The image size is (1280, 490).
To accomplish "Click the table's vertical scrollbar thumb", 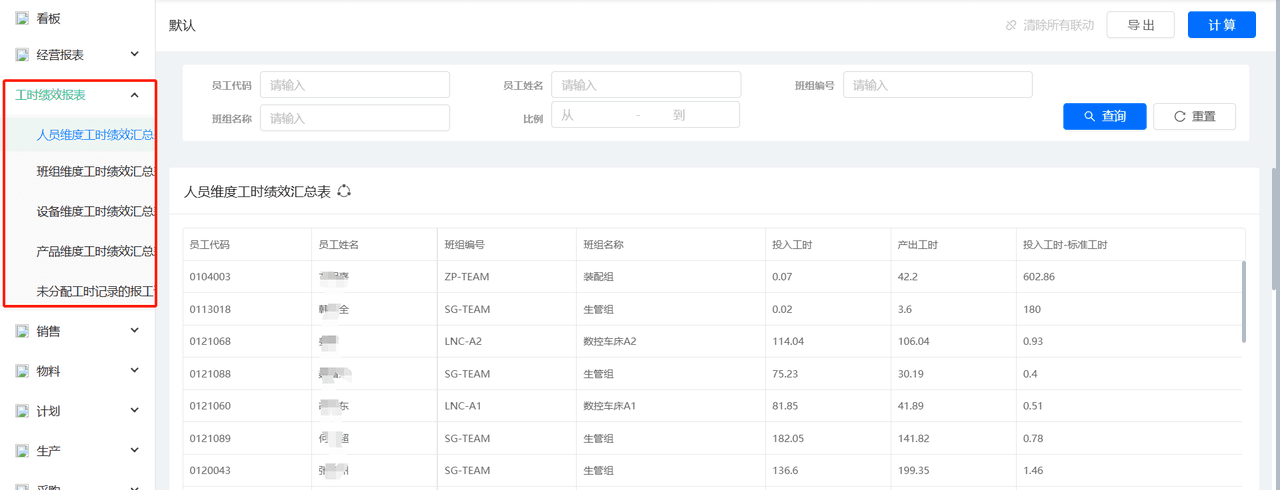I will pyautogui.click(x=1244, y=301).
